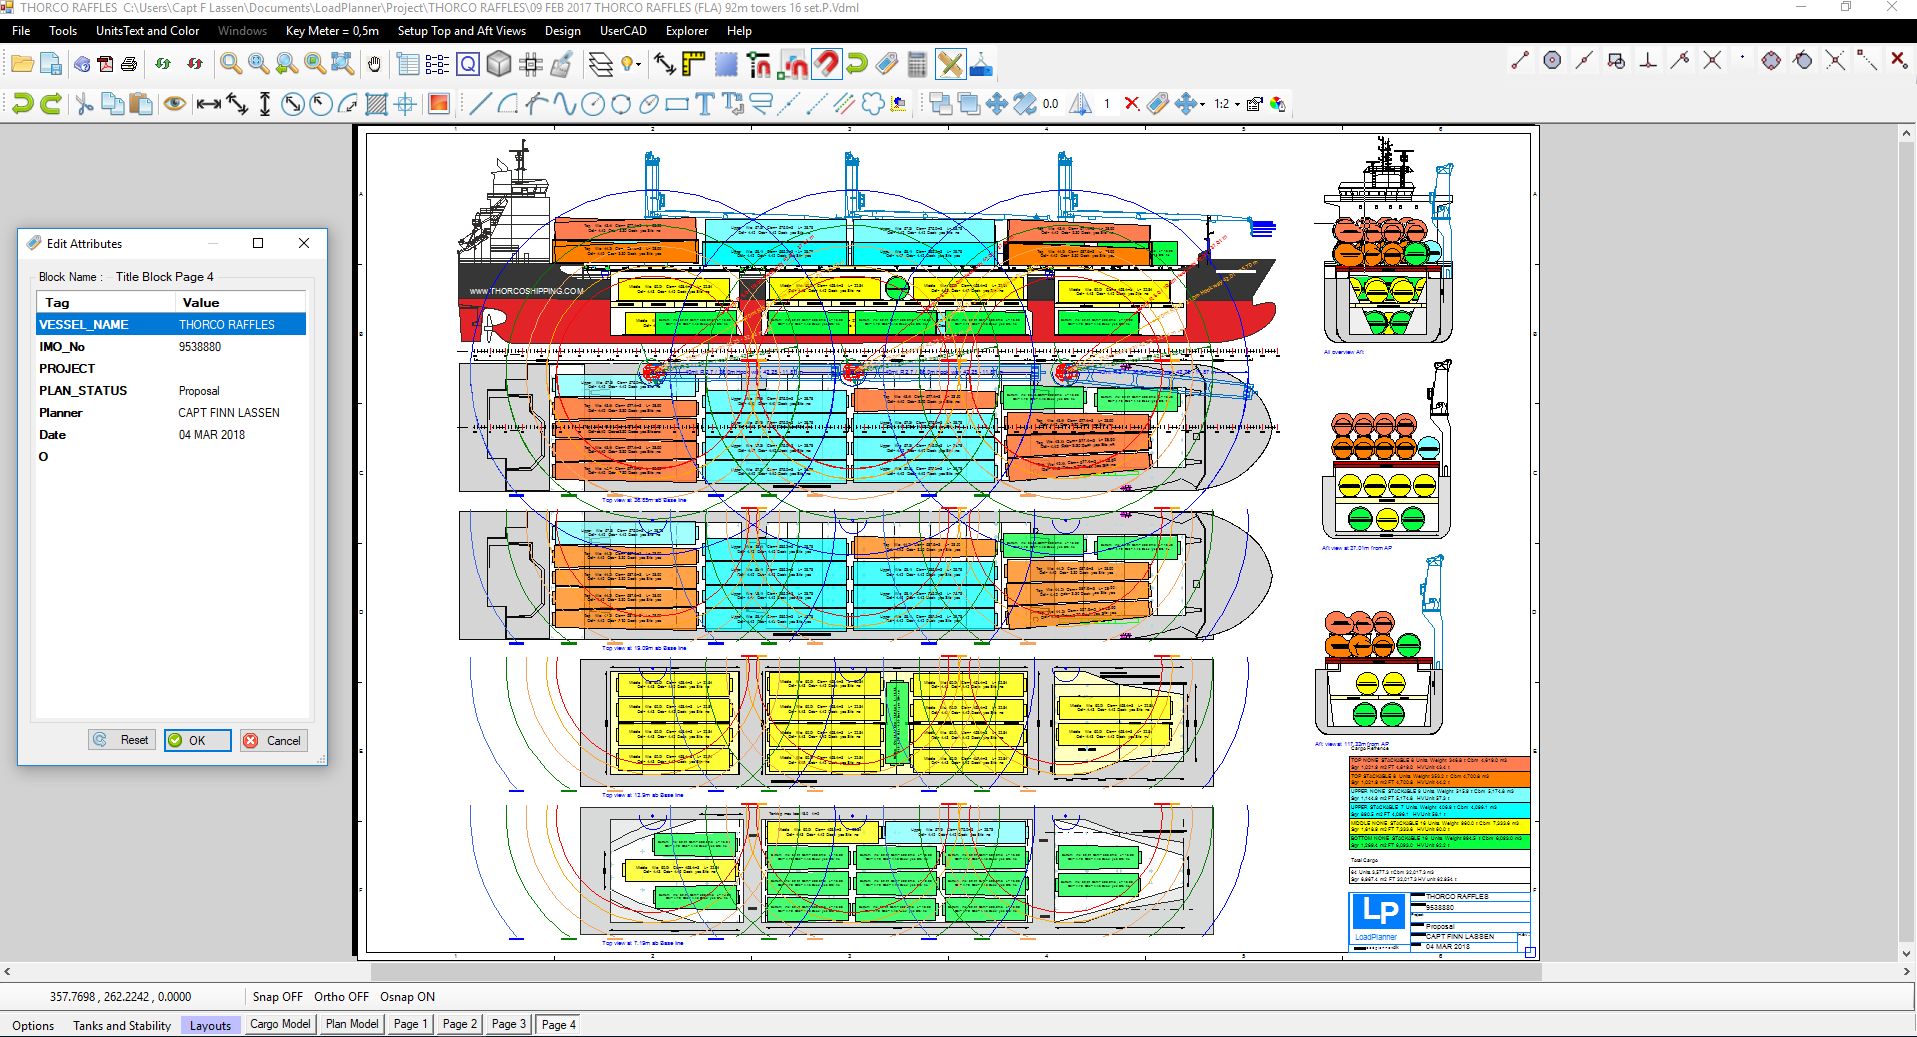Activate the Snap magnet toggle icon
This screenshot has width=1917, height=1037.
click(x=827, y=63)
